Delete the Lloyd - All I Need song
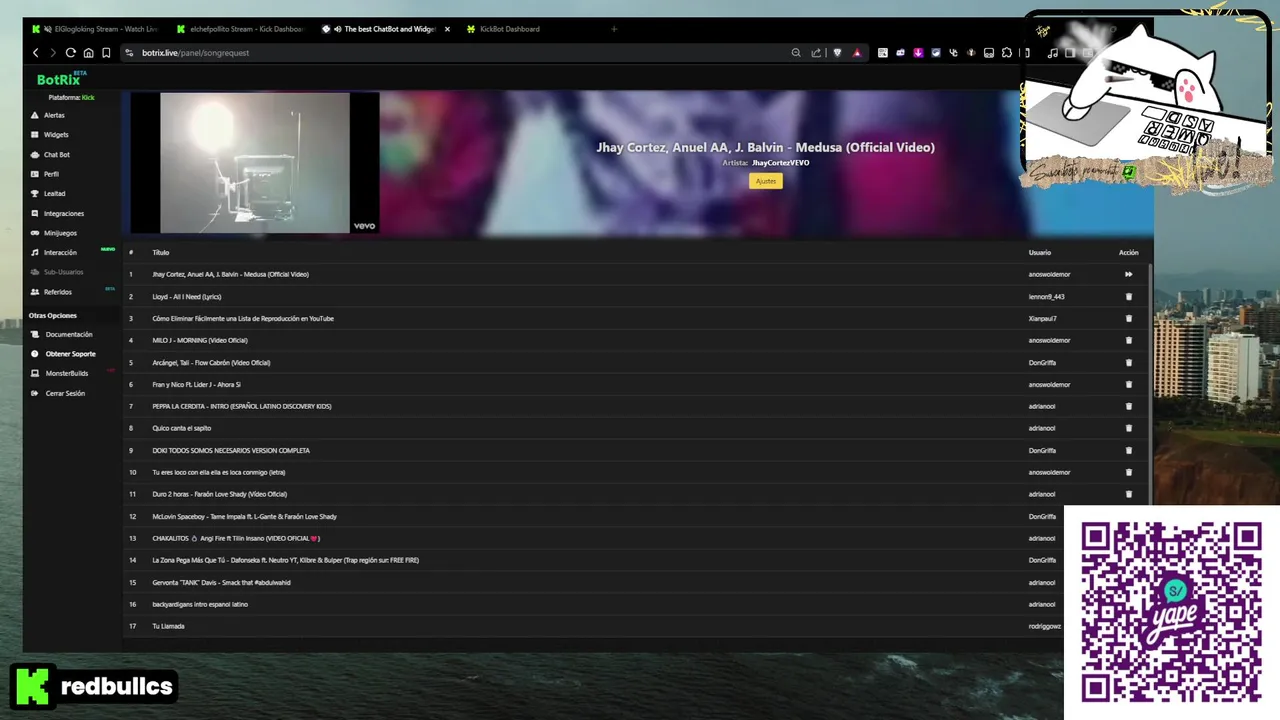The image size is (1280, 720). tap(1129, 296)
